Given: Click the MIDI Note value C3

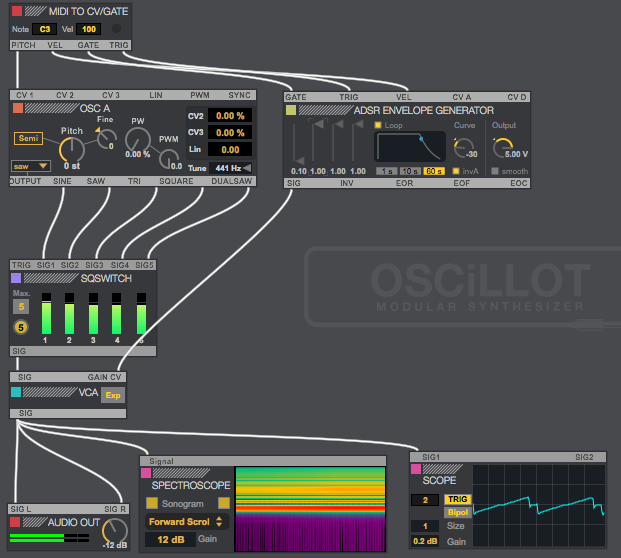Looking at the screenshot, I should coord(44,29).
